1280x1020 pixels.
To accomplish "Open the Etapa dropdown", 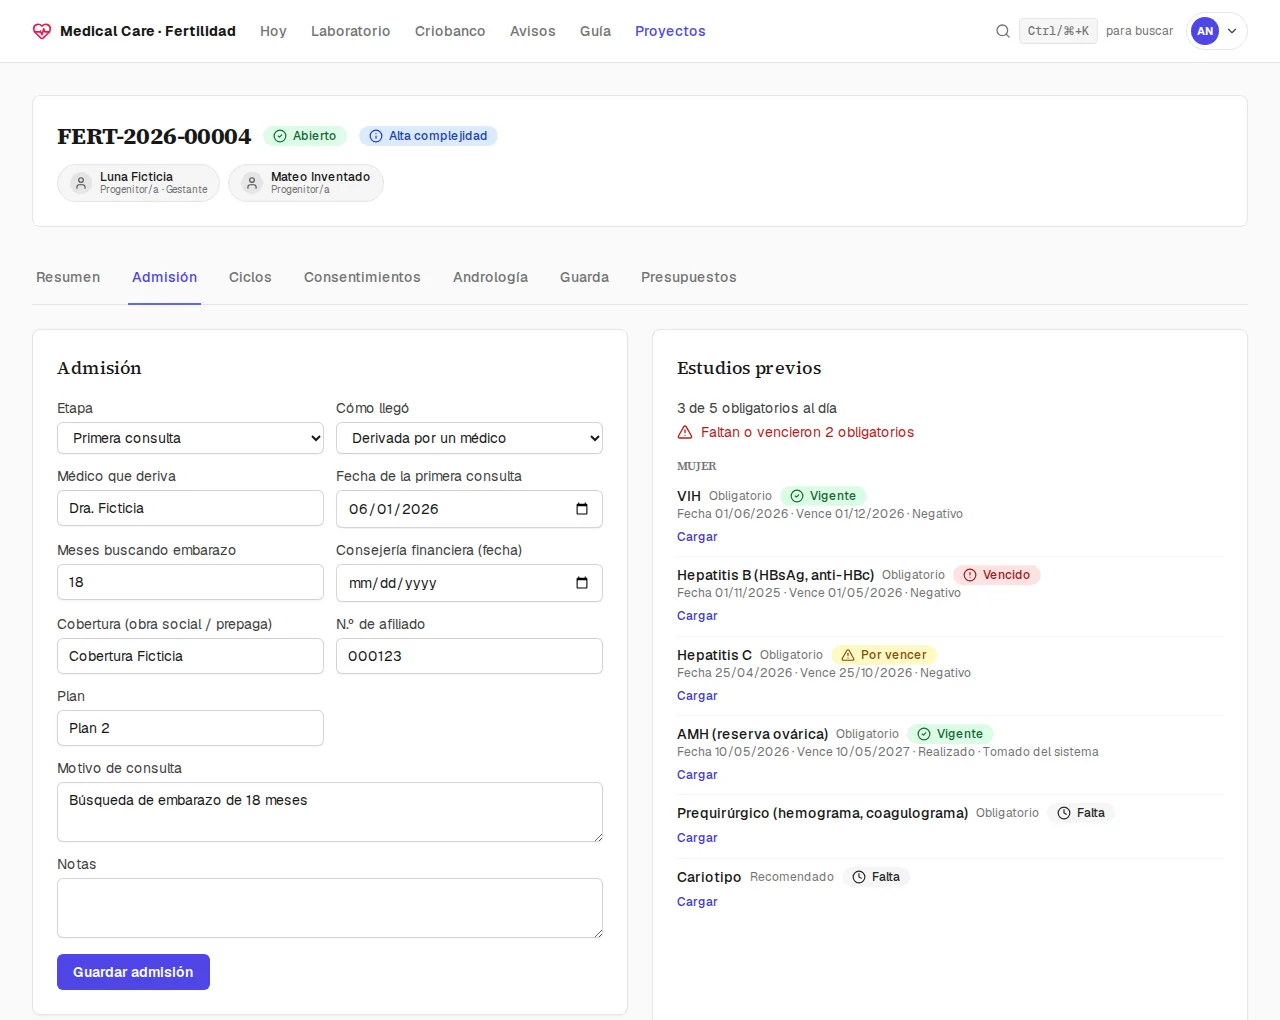I will tap(190, 438).
